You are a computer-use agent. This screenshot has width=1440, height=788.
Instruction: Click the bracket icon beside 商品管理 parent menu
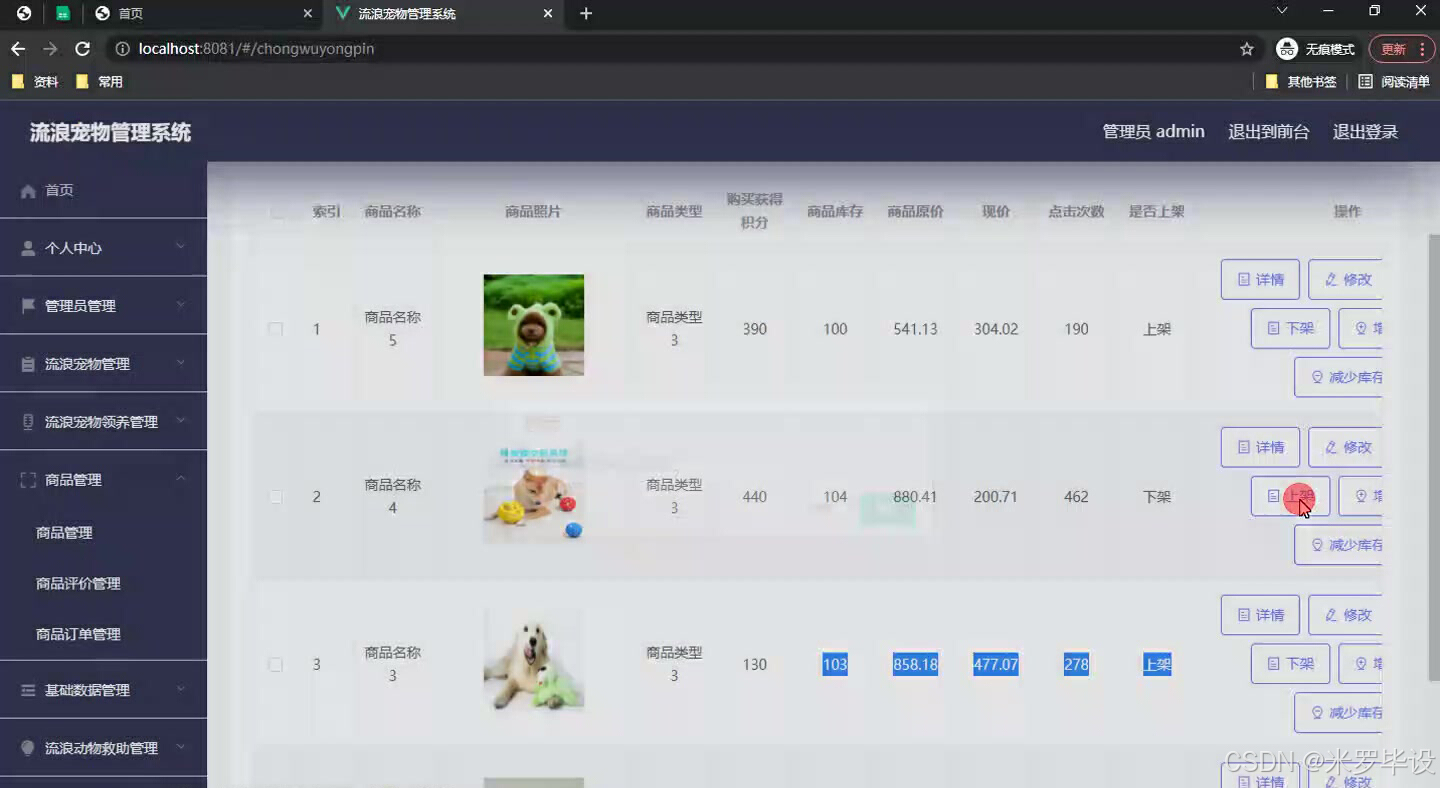(28, 480)
